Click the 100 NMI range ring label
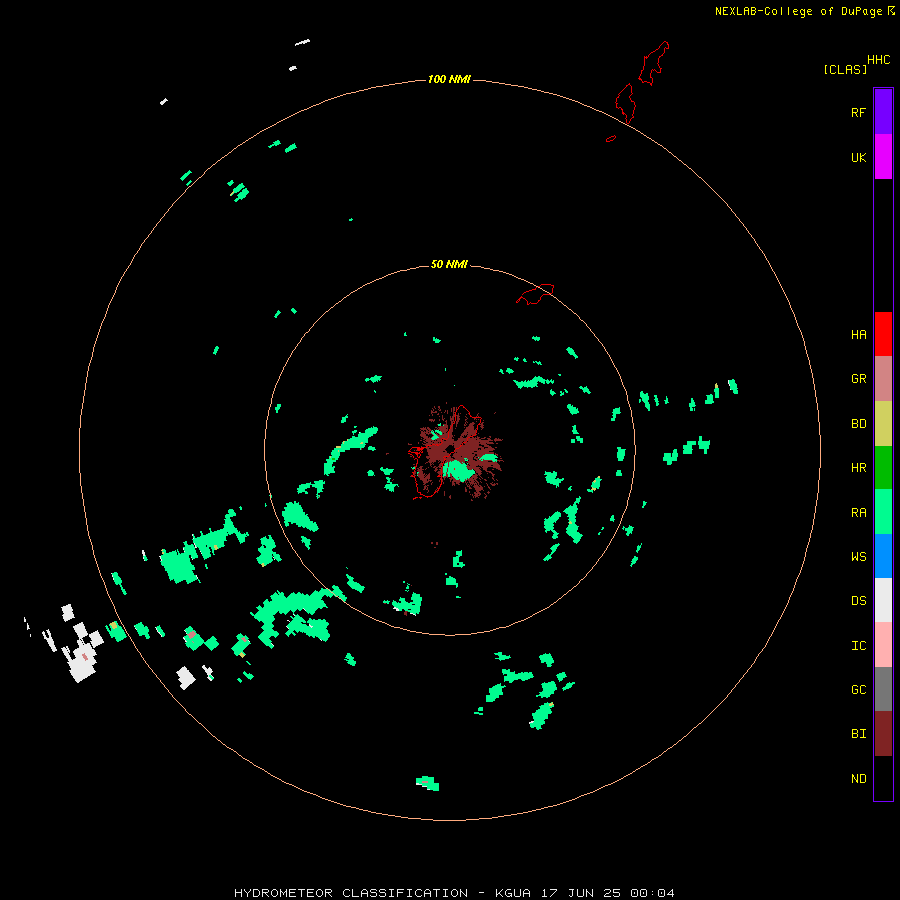 pyautogui.click(x=449, y=79)
